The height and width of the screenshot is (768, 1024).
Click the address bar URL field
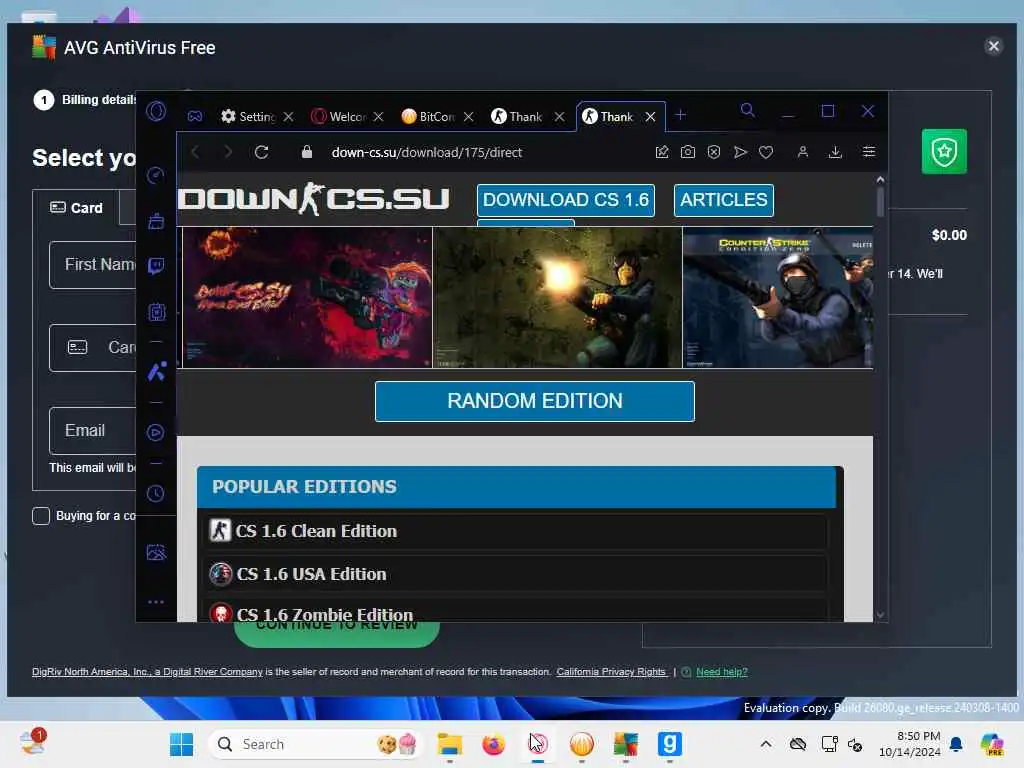pos(426,152)
